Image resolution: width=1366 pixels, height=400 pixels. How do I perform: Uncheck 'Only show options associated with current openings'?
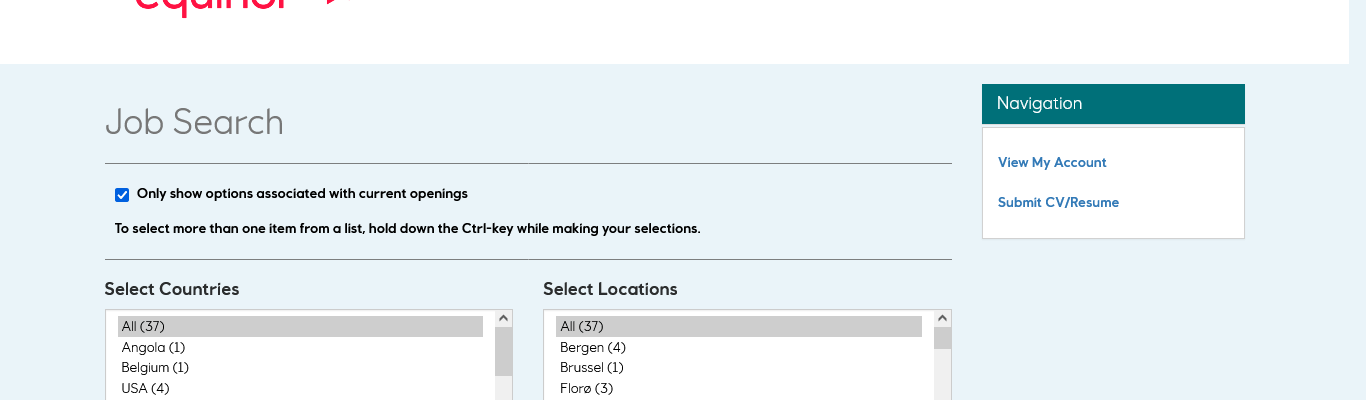[x=122, y=195]
